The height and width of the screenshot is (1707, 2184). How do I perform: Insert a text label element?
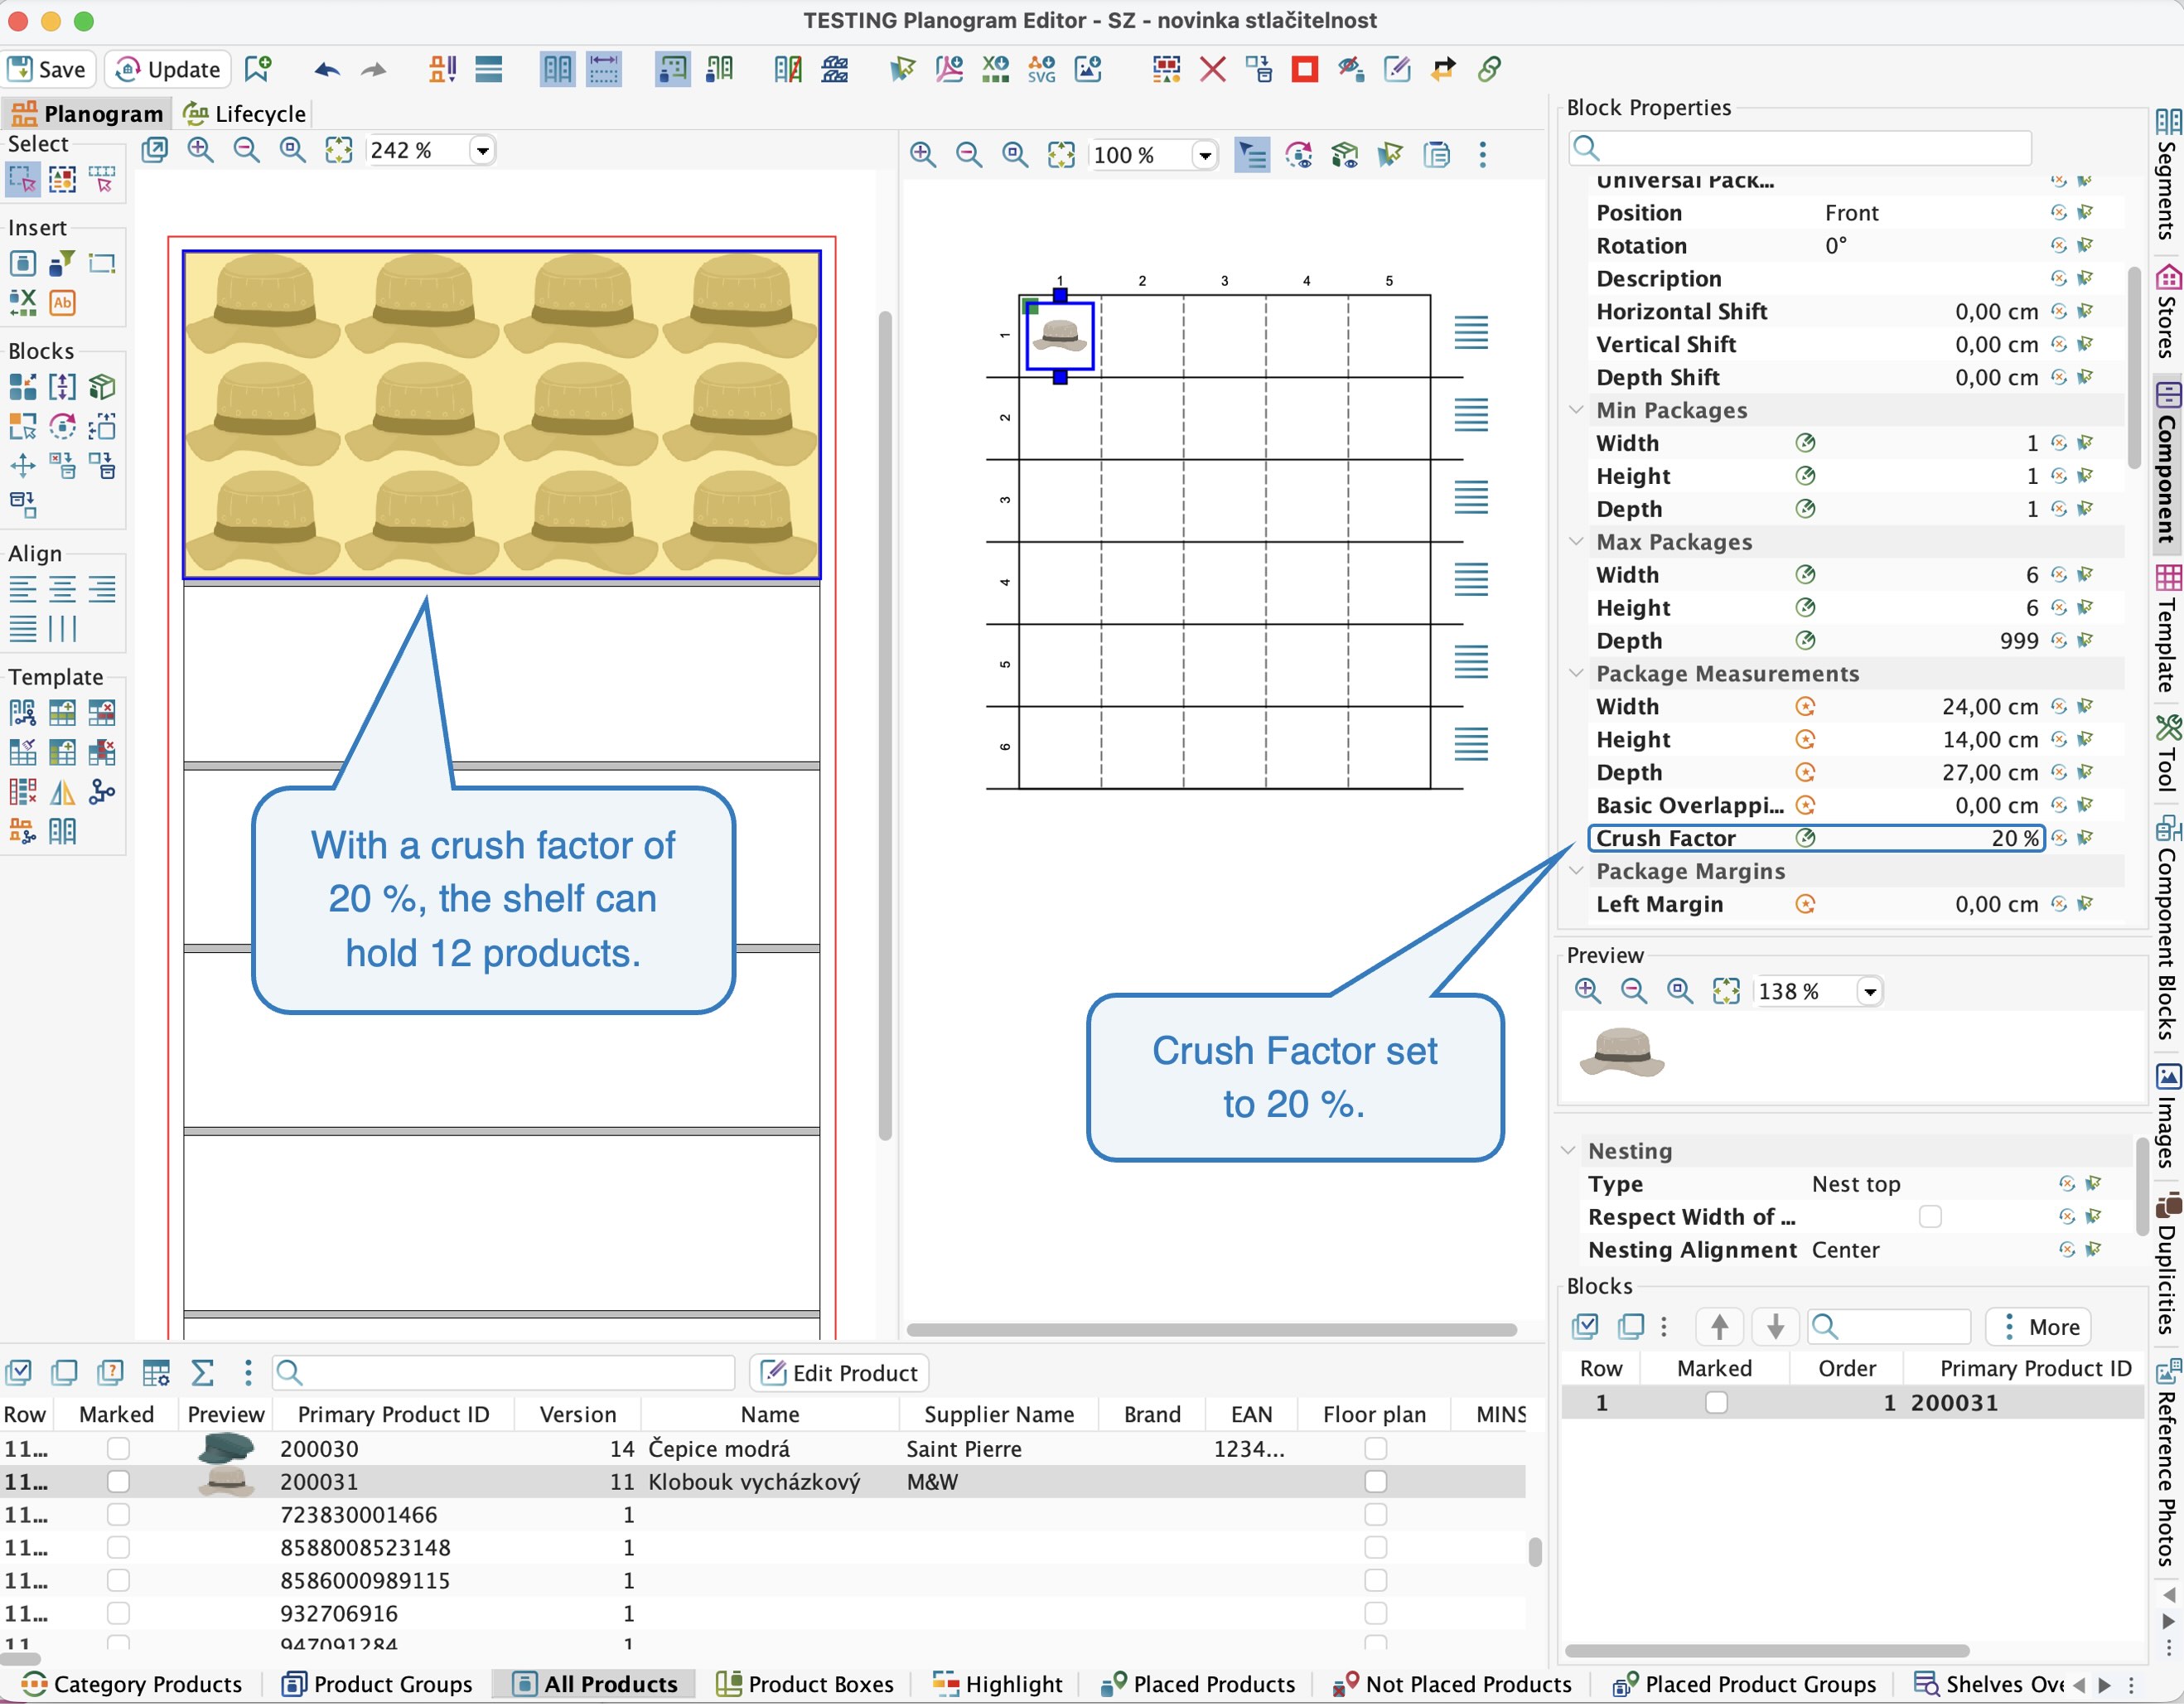[62, 303]
